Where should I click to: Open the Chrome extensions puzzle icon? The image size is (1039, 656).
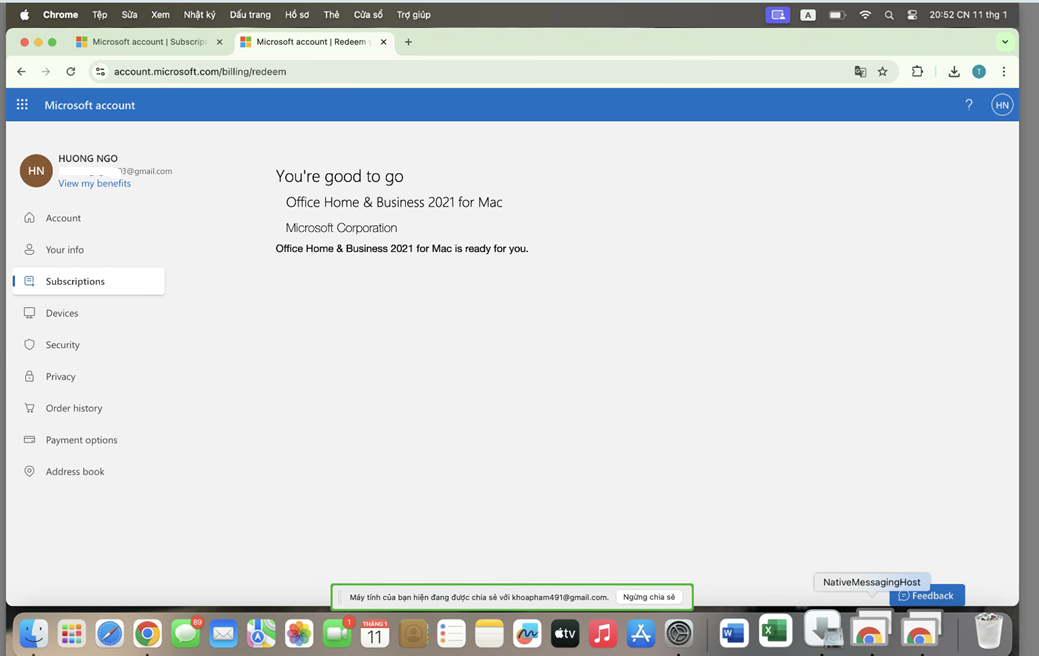tap(917, 72)
